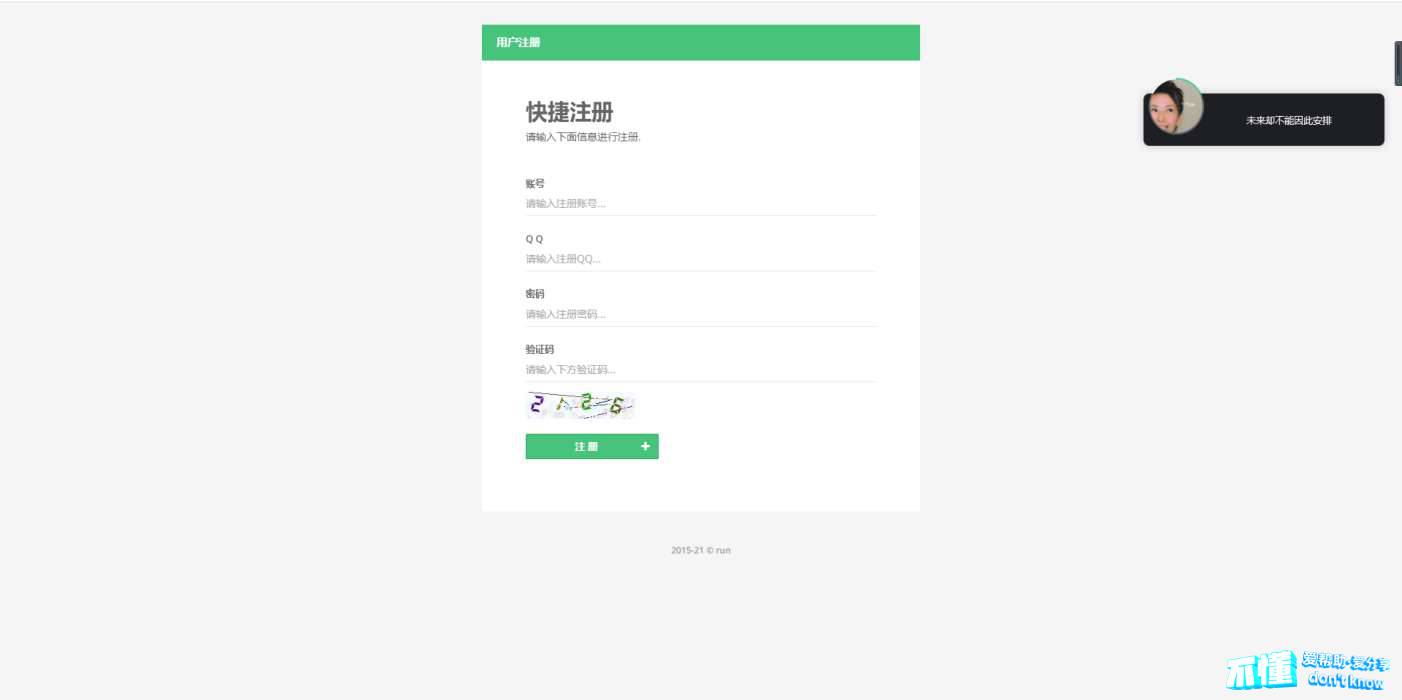Submit the form with the 注册 button
Image resolution: width=1402 pixels, height=700 pixels.
point(592,446)
